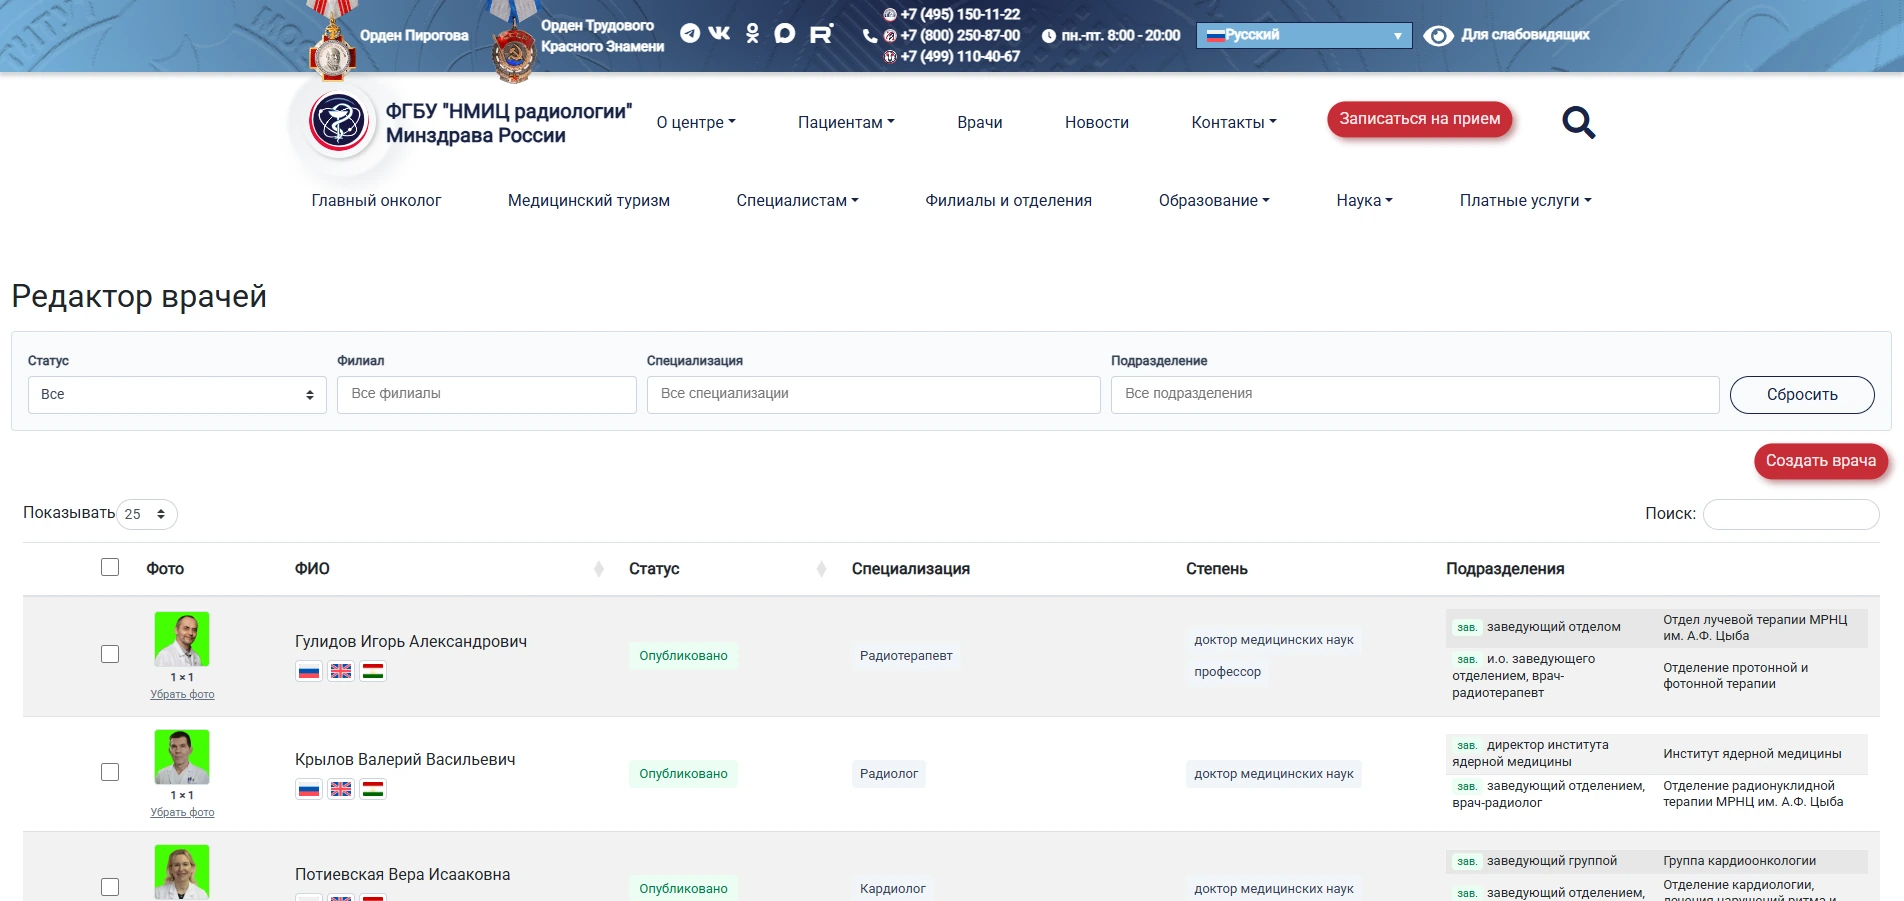1904x901 pixels.
Task: Sort table by Статус column arrows
Action: pos(821,569)
